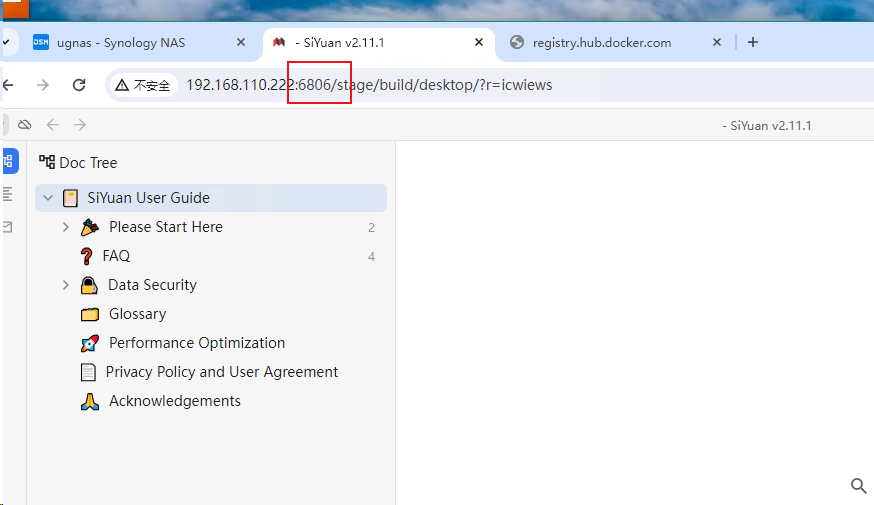
Task: Click the folder icon of Glossary
Action: [90, 314]
